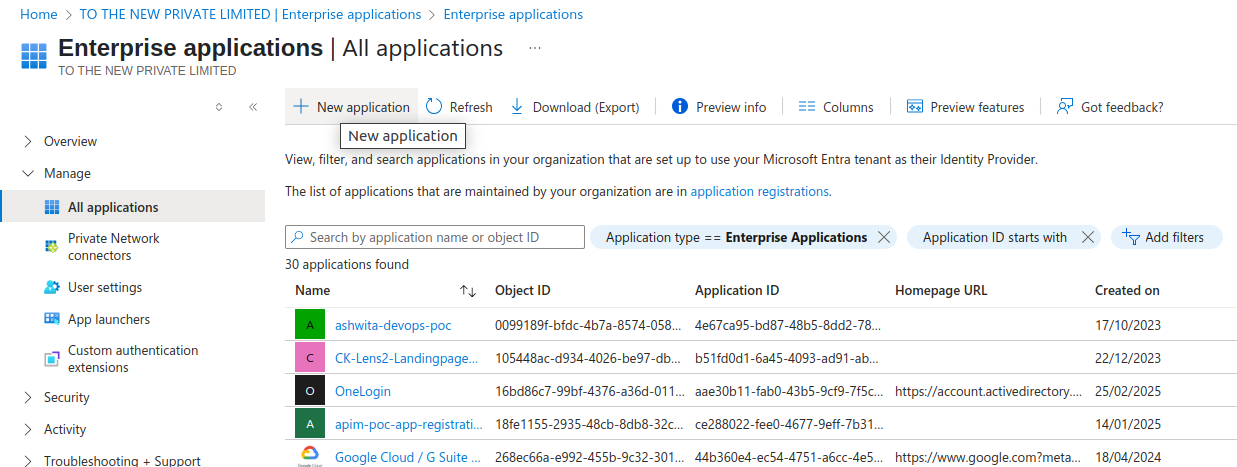This screenshot has height=467, width=1237.
Task: Click the Object ID column header
Action: (522, 291)
